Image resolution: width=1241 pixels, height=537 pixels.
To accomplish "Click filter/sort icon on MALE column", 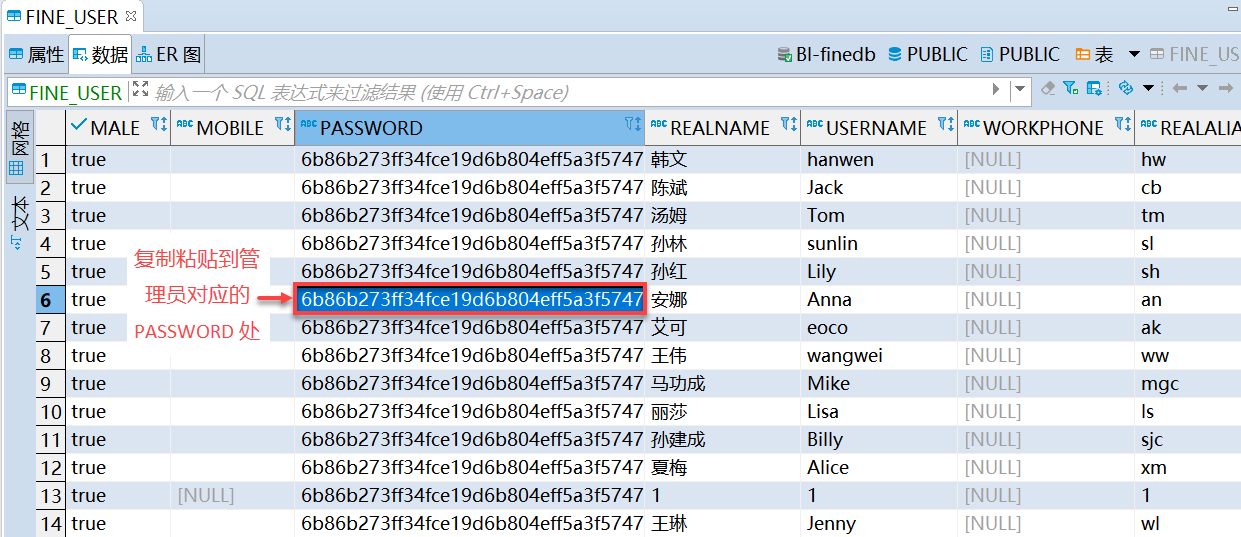I will point(159,125).
